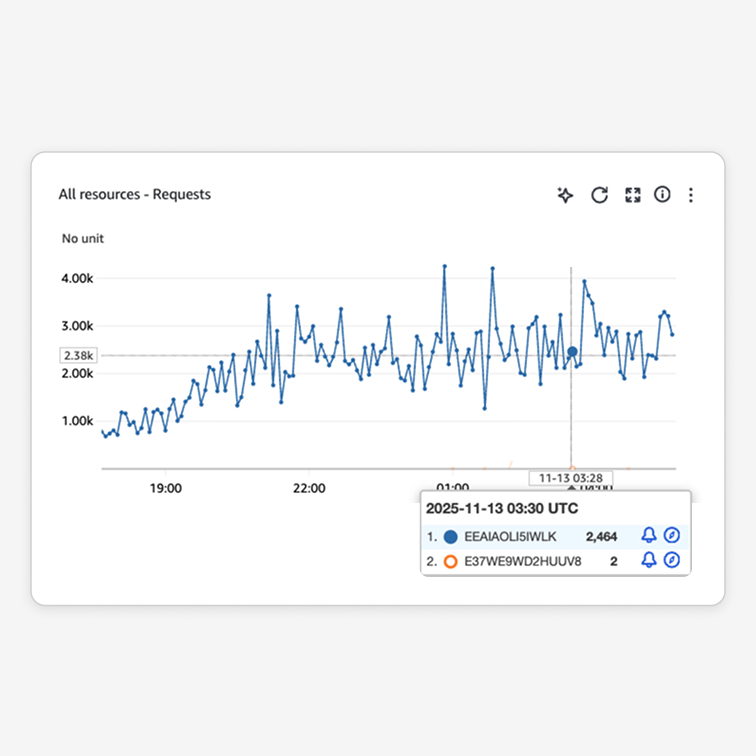Image resolution: width=756 pixels, height=756 pixels.
Task: Refresh the Requests widget
Action: click(x=599, y=195)
